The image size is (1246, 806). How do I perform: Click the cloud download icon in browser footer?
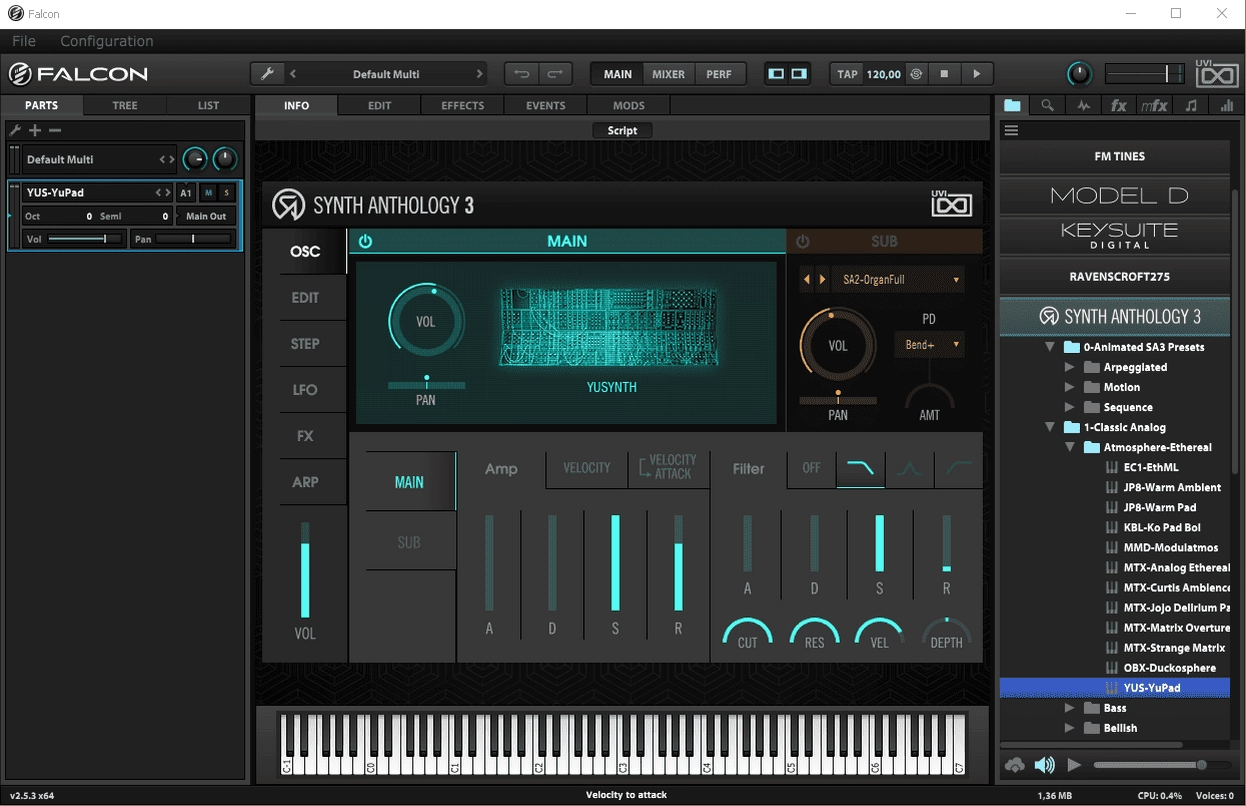tap(1015, 765)
